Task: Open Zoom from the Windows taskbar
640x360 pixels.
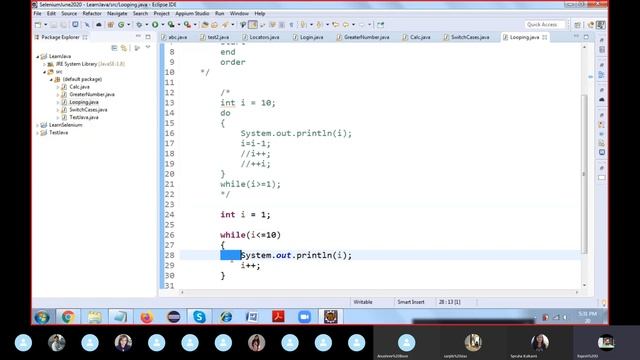Action: coord(304,317)
